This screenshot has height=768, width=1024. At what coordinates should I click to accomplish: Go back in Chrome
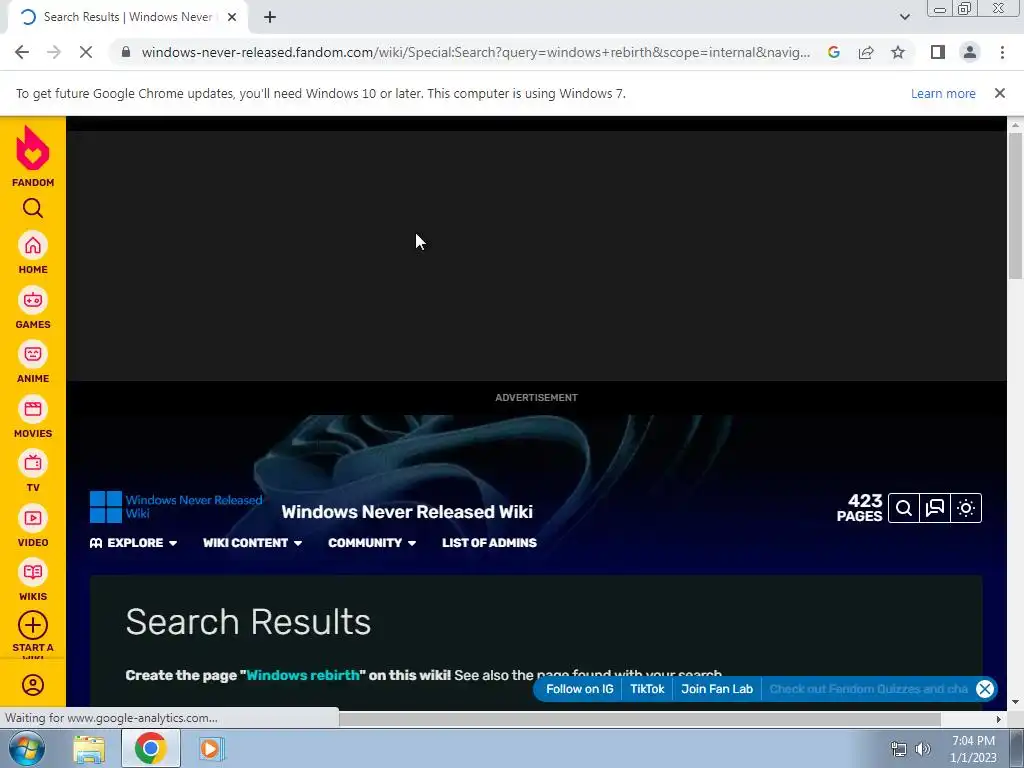(x=22, y=52)
